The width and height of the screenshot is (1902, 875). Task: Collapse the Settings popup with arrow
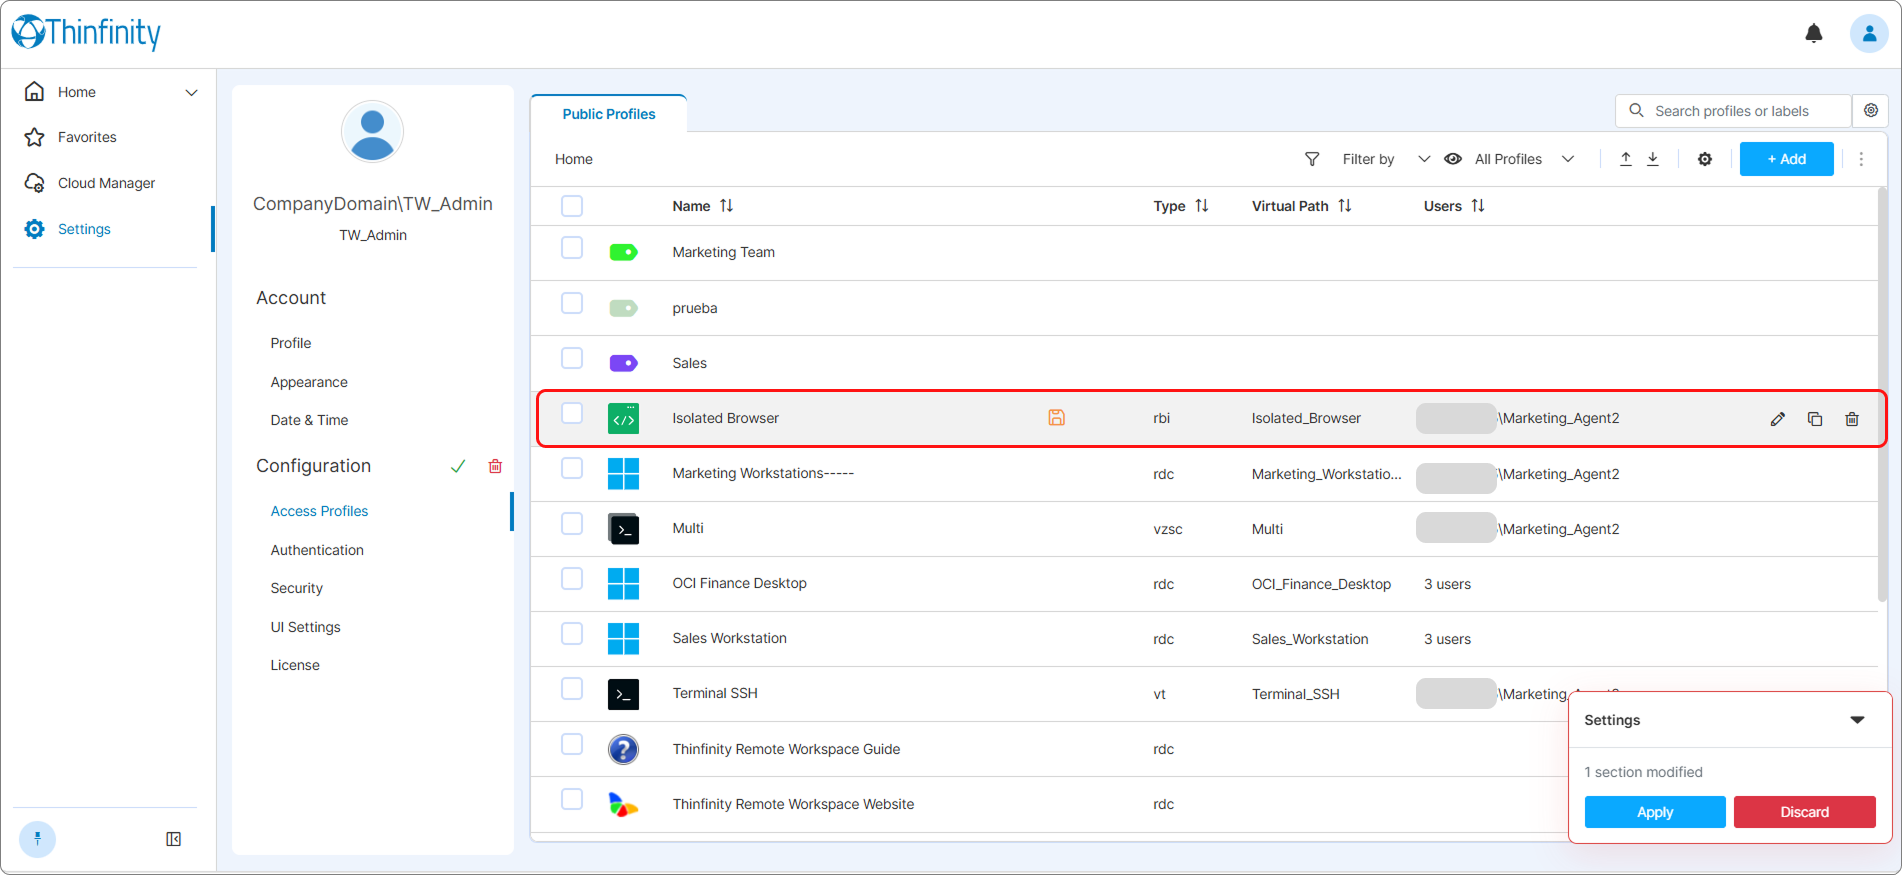coord(1857,720)
